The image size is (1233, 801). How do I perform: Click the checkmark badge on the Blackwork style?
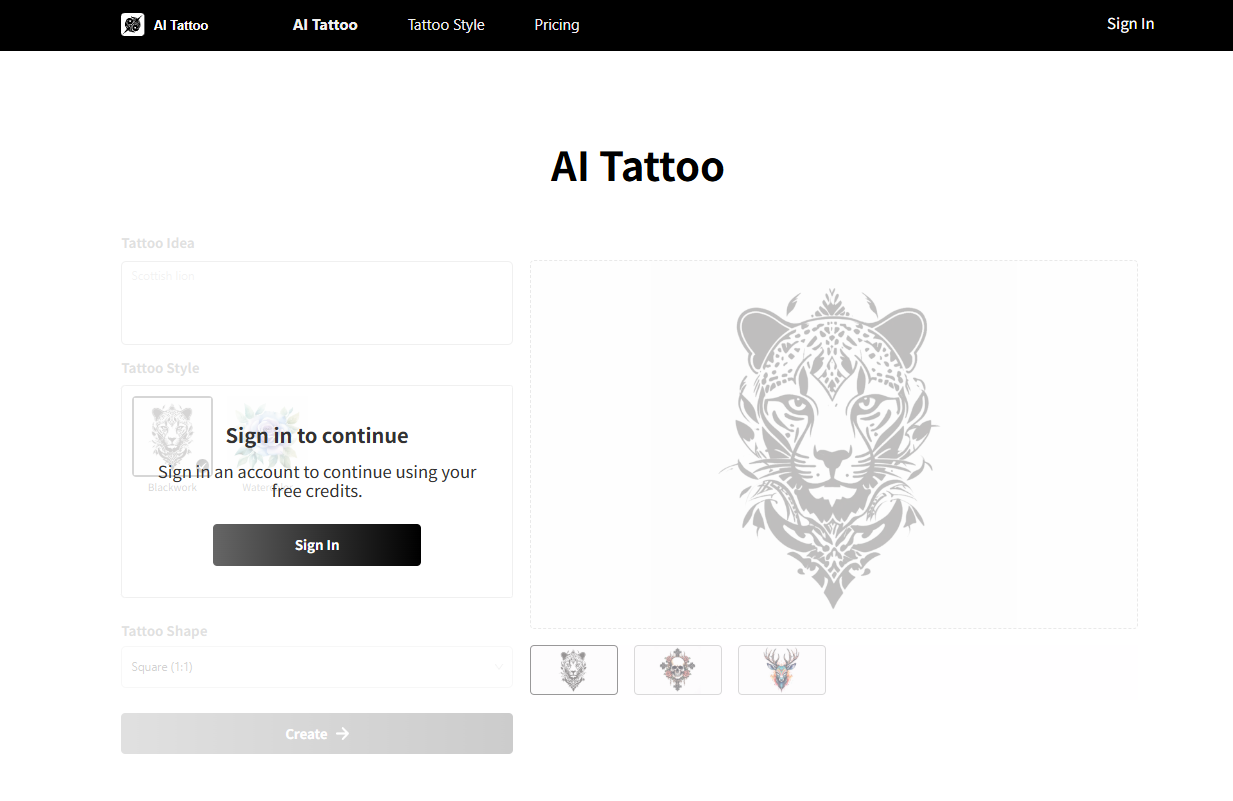click(203, 466)
